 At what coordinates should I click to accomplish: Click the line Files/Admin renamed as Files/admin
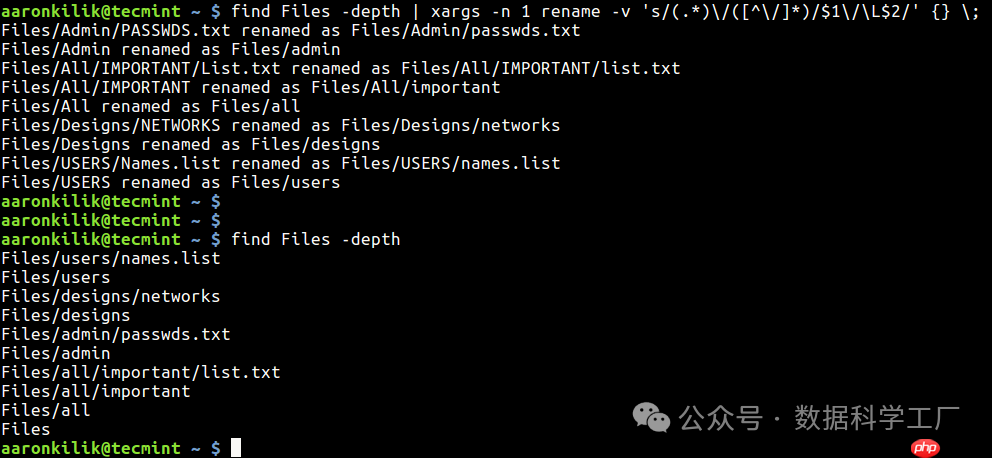(171, 49)
